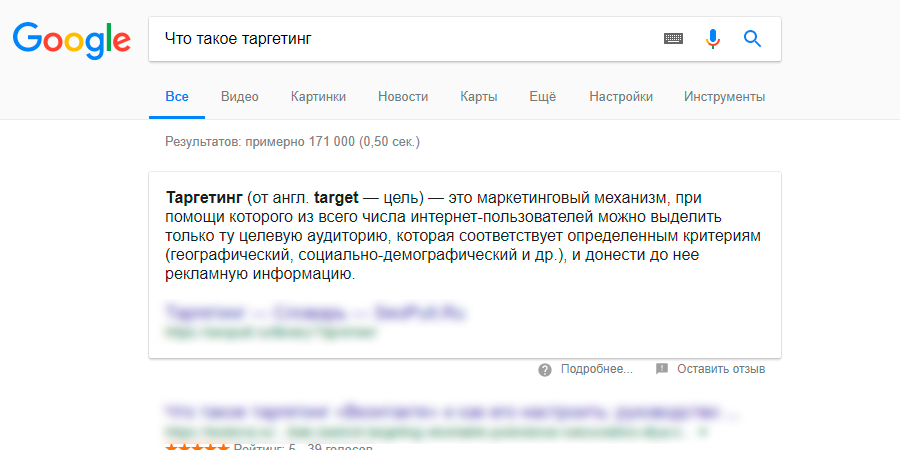The image size is (900, 450).
Task: Click the Подробнее… link
Action: (x=597, y=369)
